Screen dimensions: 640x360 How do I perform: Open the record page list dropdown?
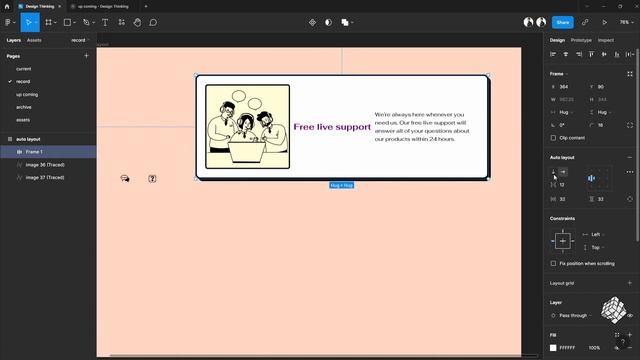click(x=80, y=40)
